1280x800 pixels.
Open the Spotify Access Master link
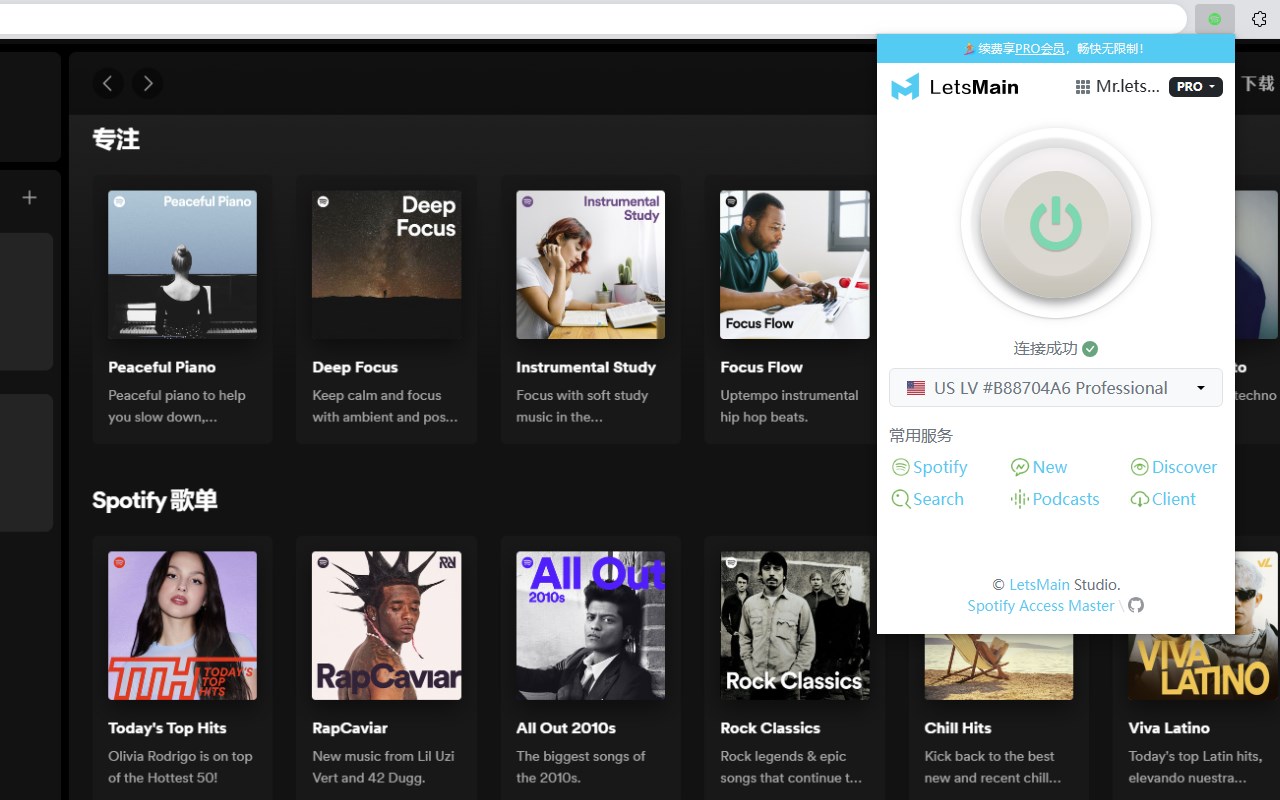(x=1041, y=606)
